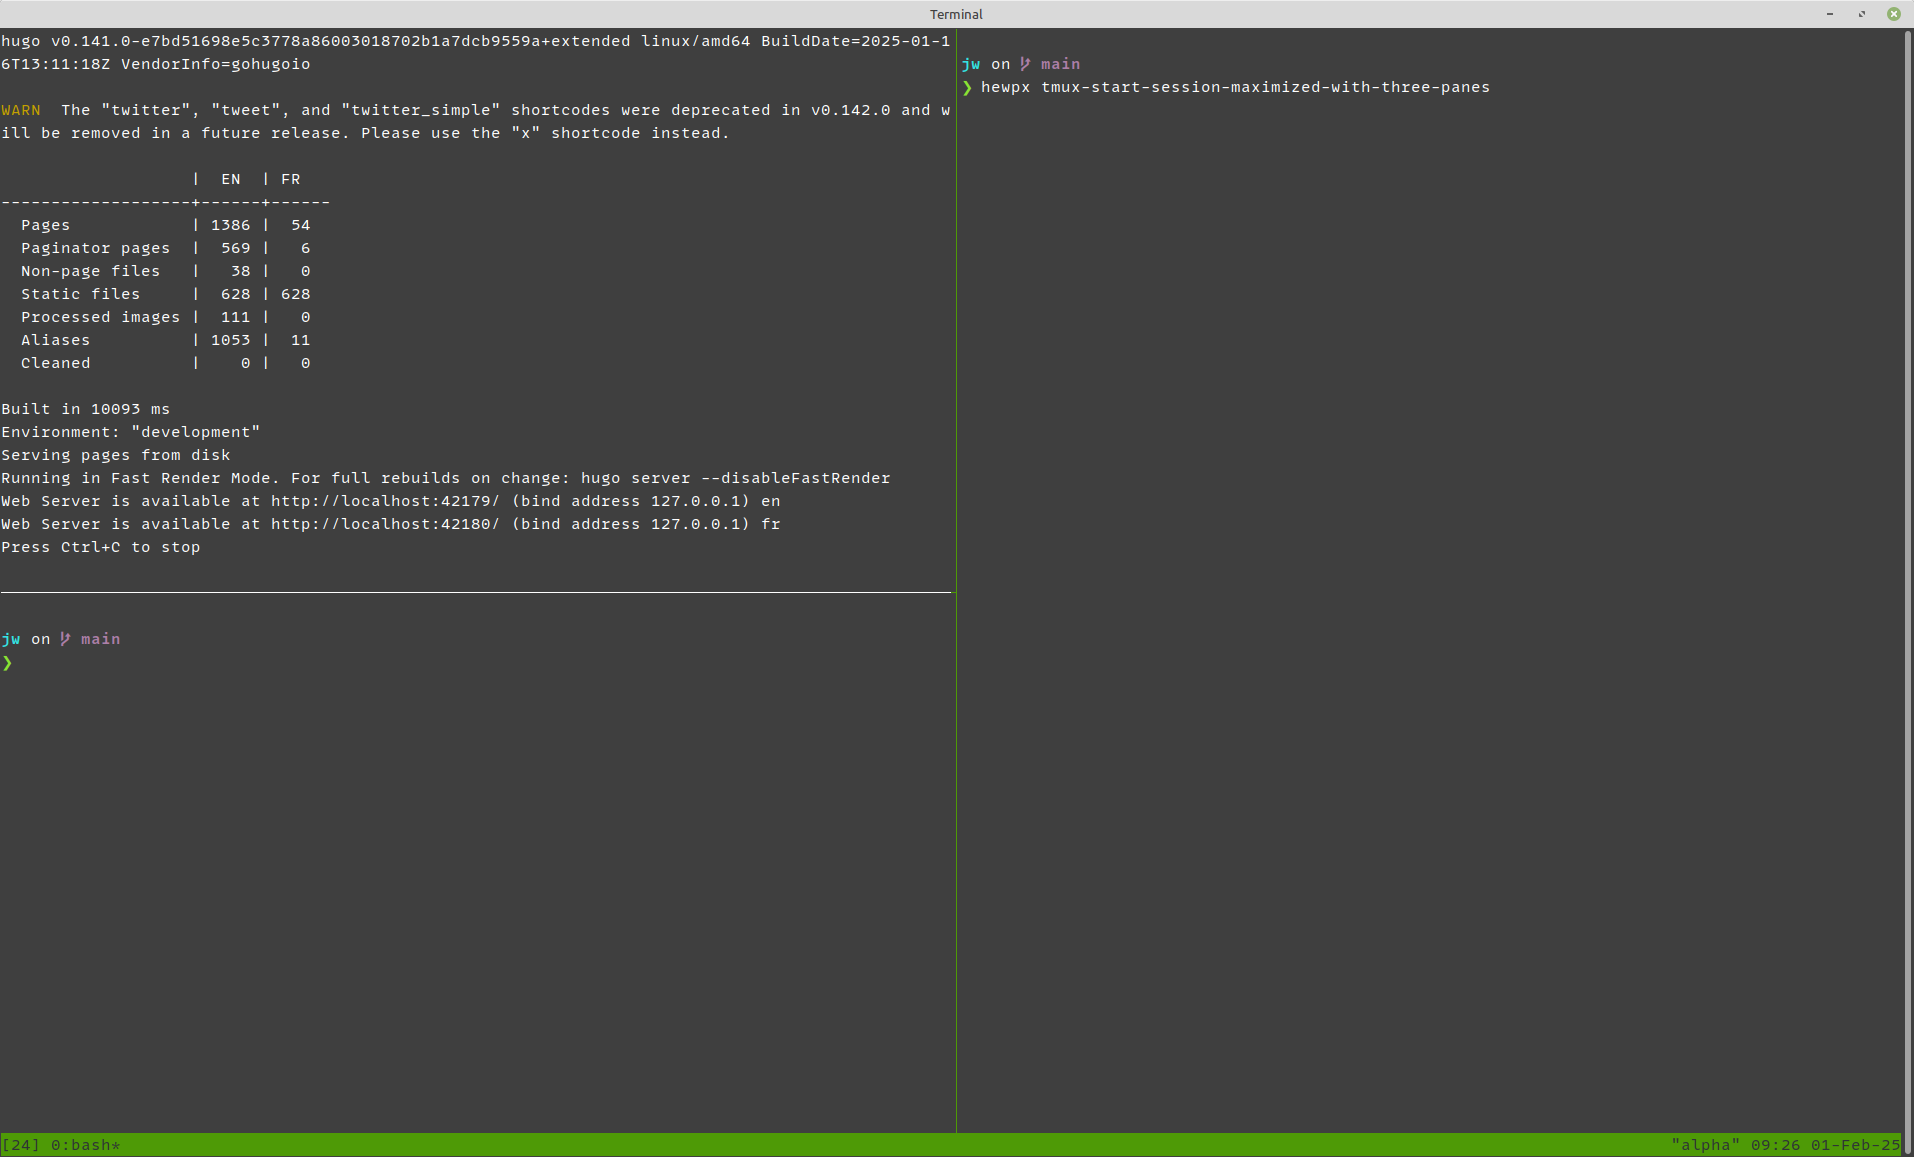Click the Static files row label
This screenshot has width=1914, height=1157.
81,294
